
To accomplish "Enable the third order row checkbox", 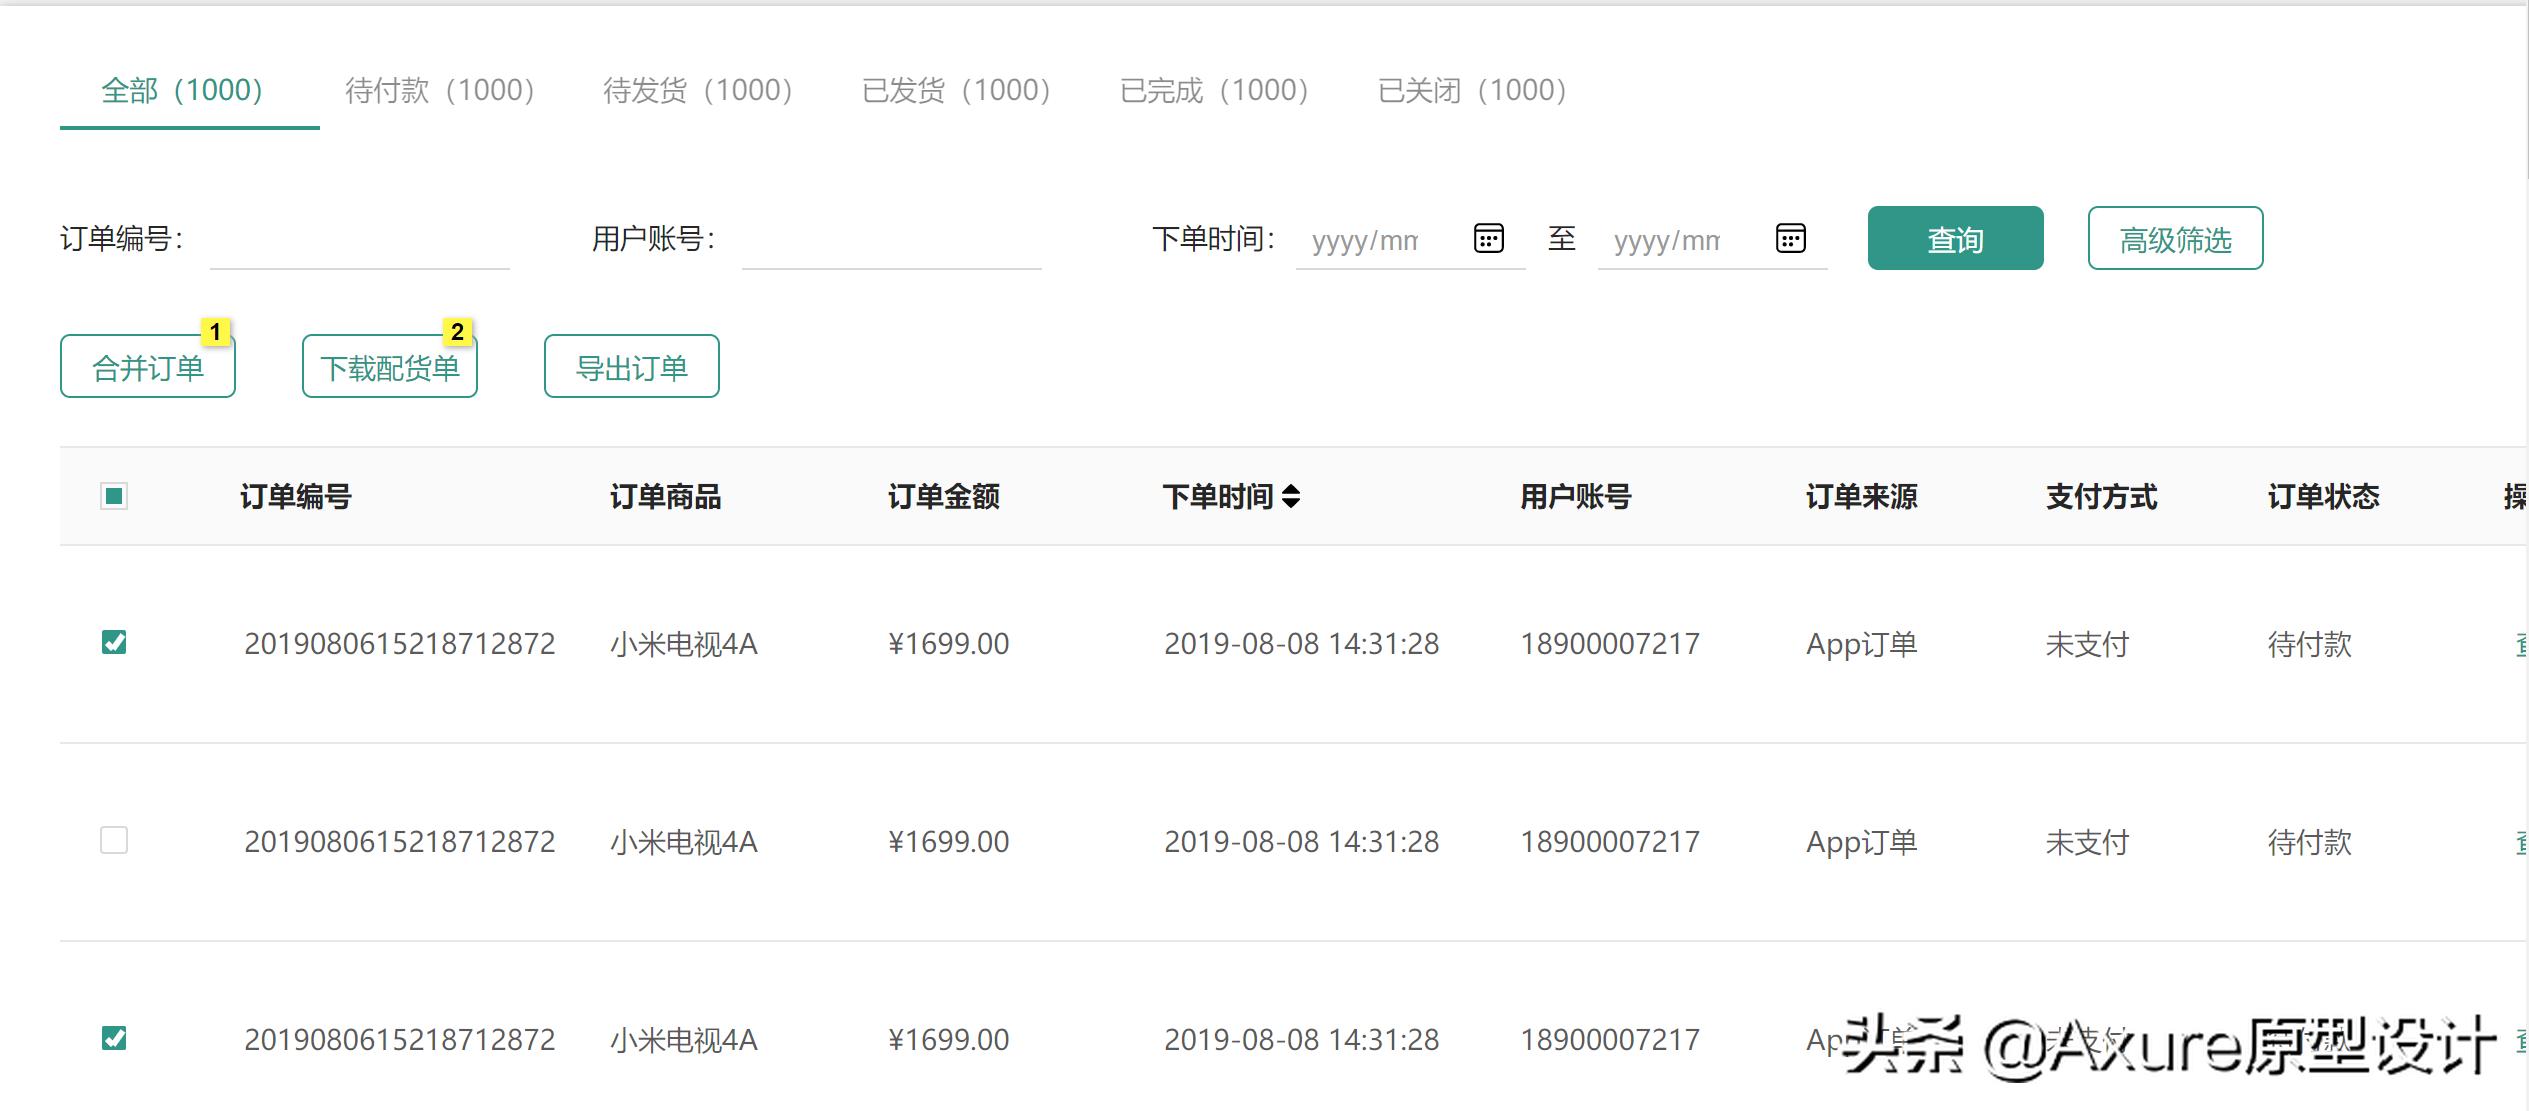I will (x=113, y=1039).
